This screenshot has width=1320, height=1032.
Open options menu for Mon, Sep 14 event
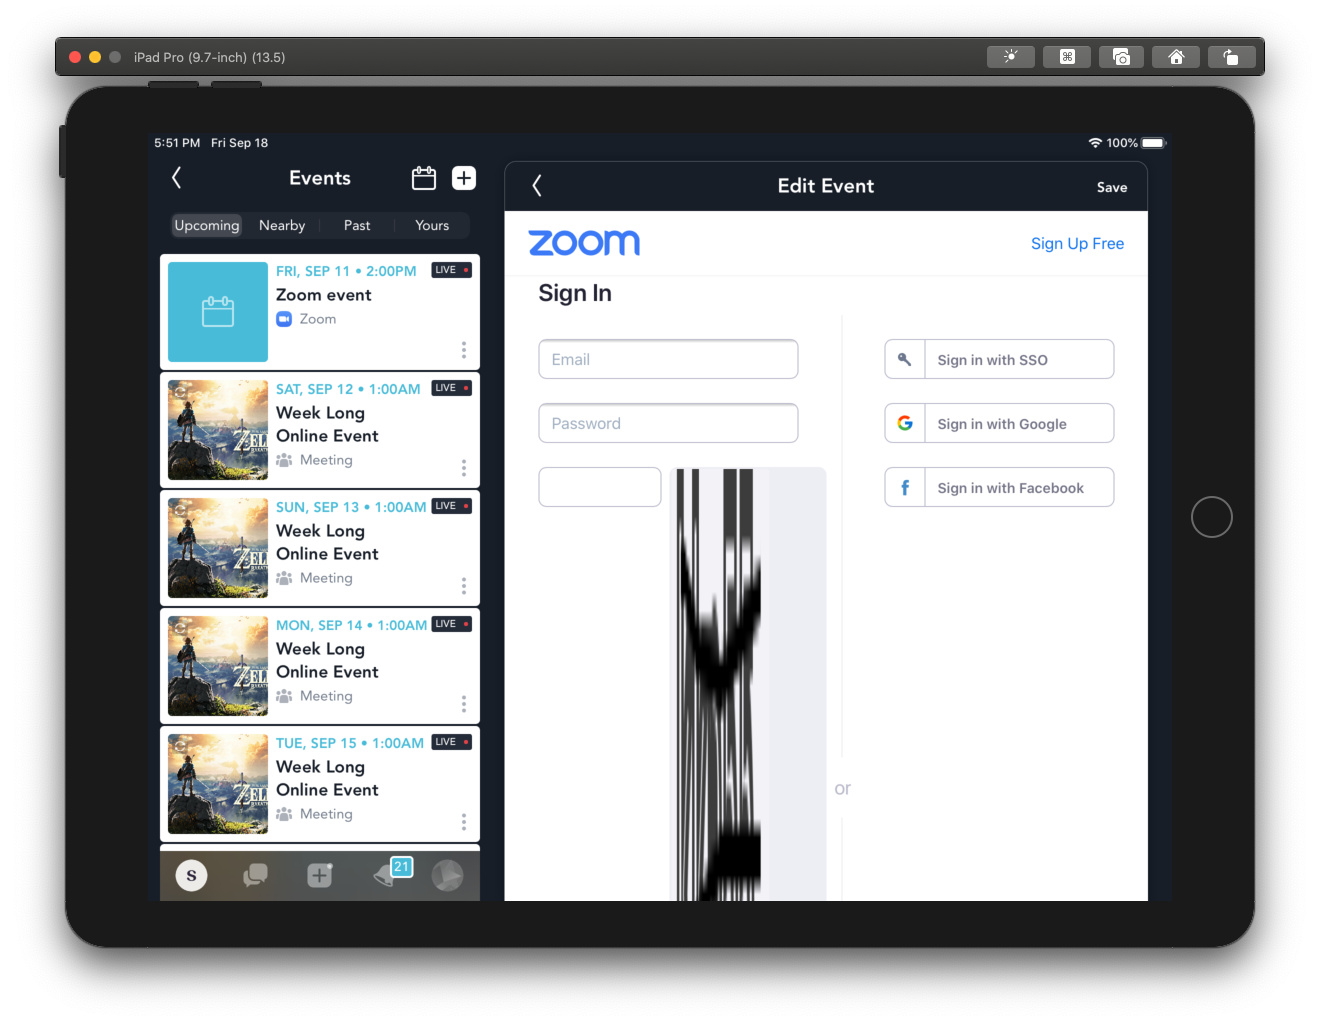point(464,703)
